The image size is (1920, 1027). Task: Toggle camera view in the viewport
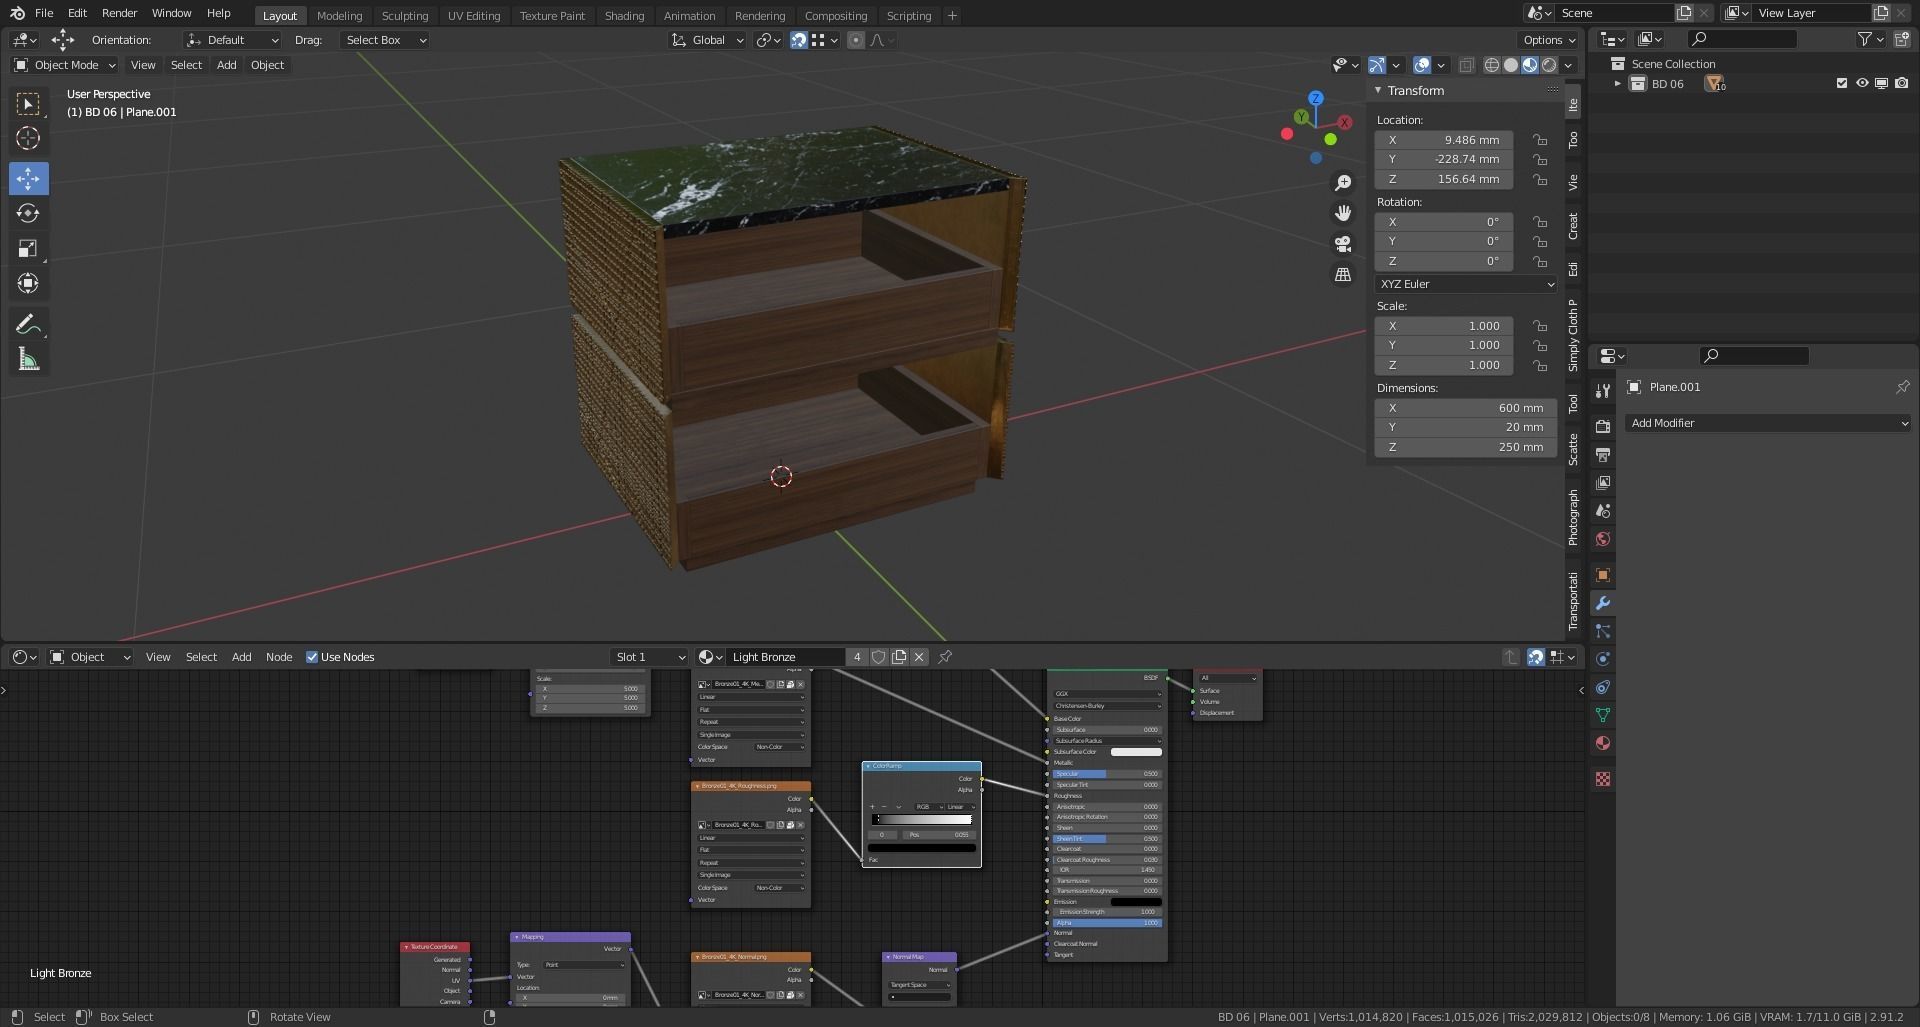(1343, 243)
